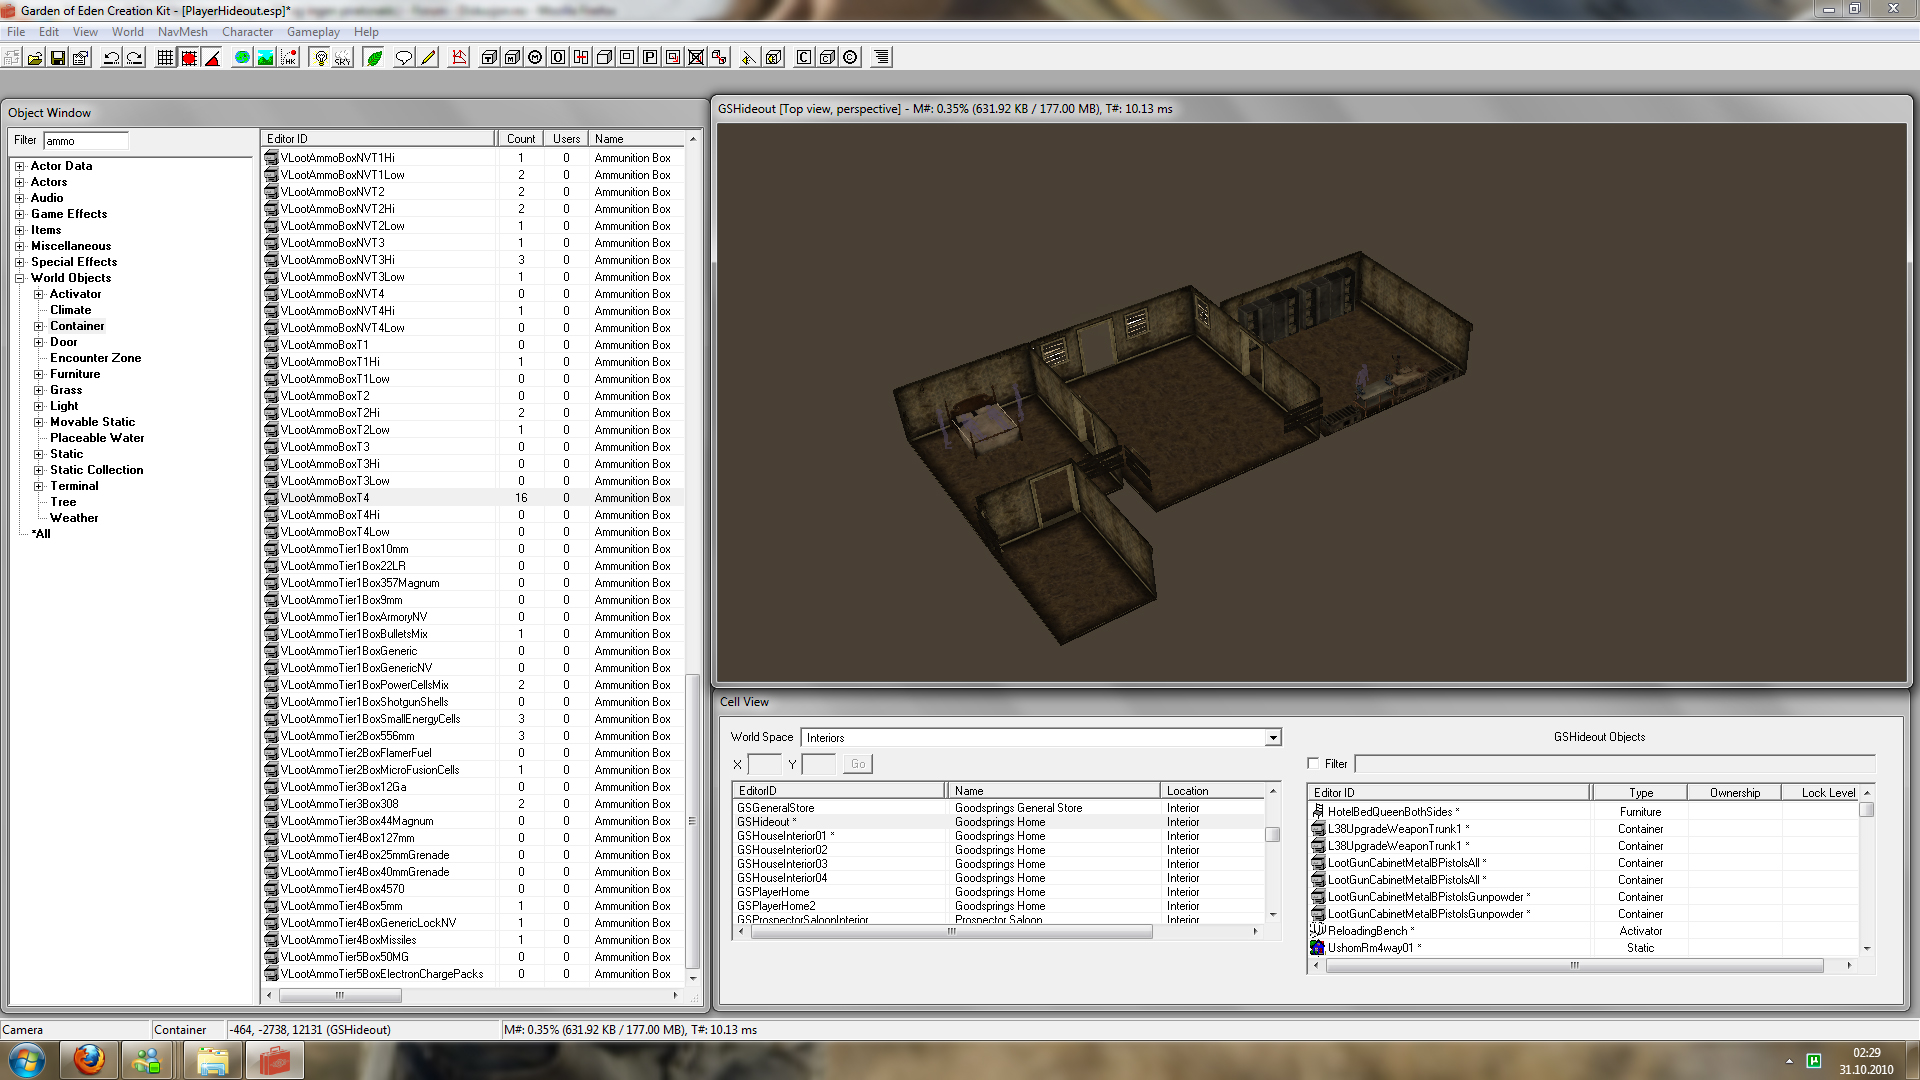1920x1080 pixels.
Task: Click the speech bubble dialogue icon
Action: point(403,58)
